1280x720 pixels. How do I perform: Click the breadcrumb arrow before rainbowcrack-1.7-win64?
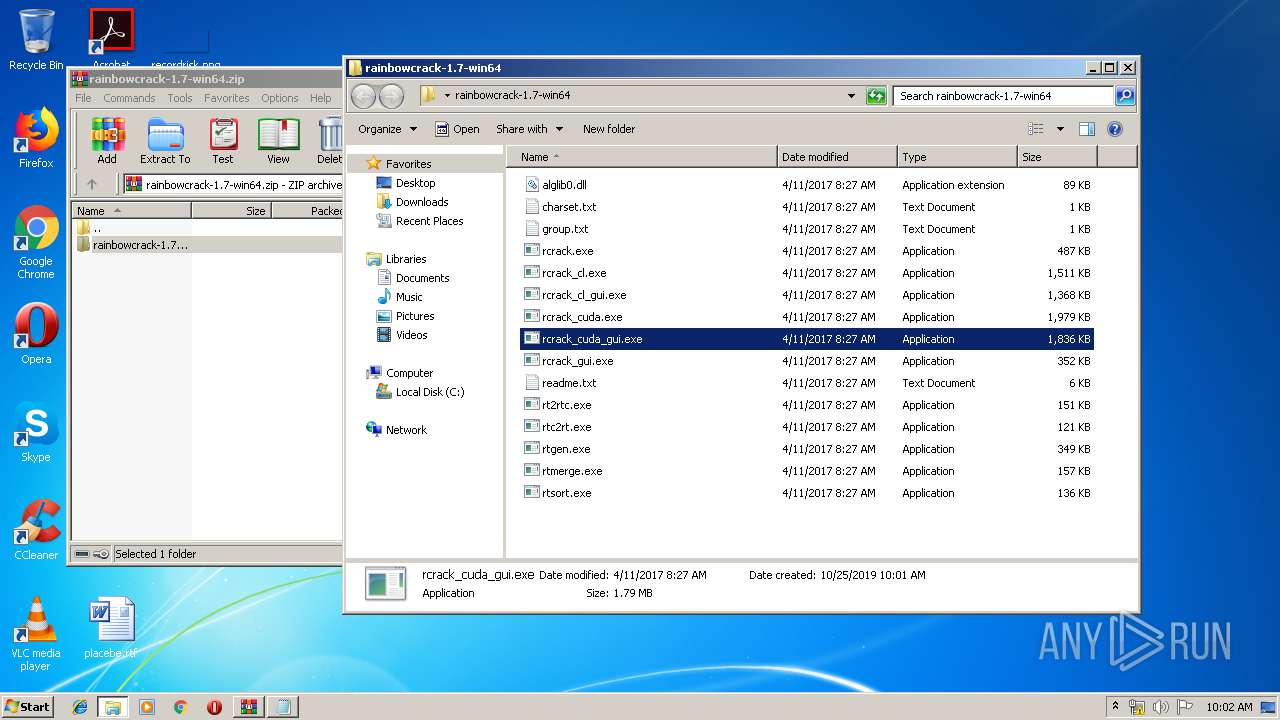point(447,96)
